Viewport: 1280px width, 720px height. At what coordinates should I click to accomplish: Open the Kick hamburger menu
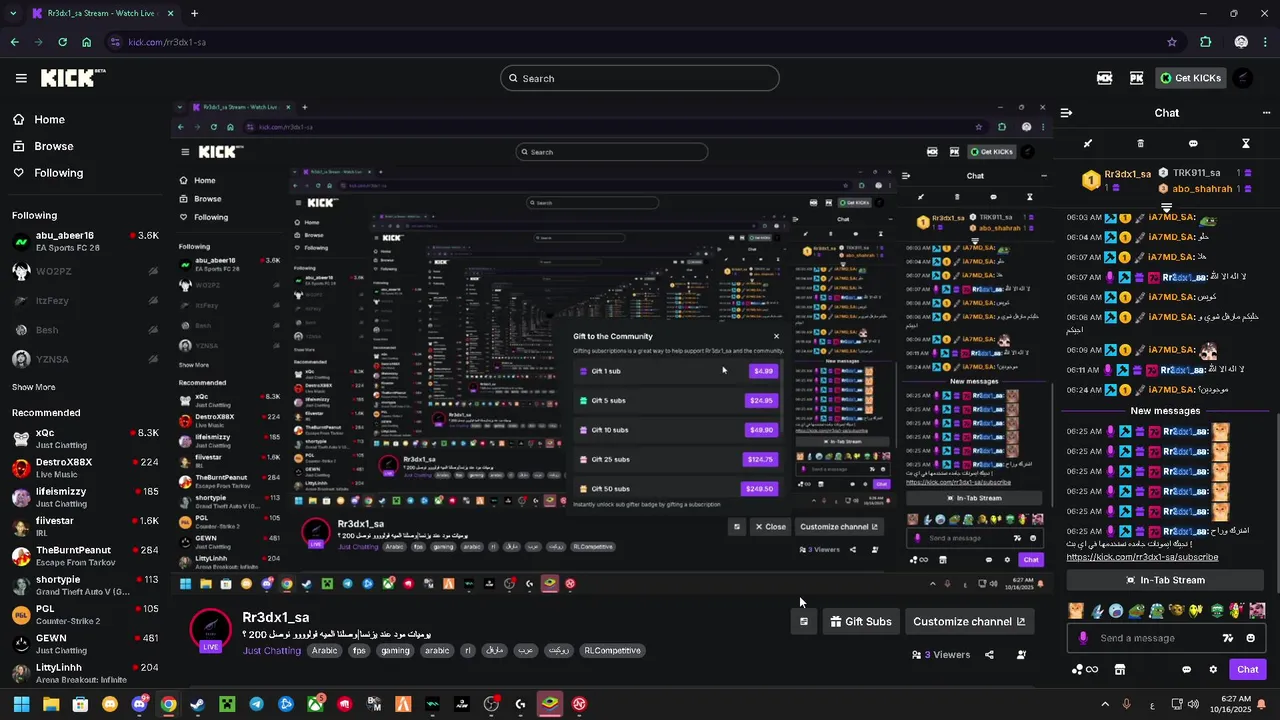pyautogui.click(x=21, y=78)
